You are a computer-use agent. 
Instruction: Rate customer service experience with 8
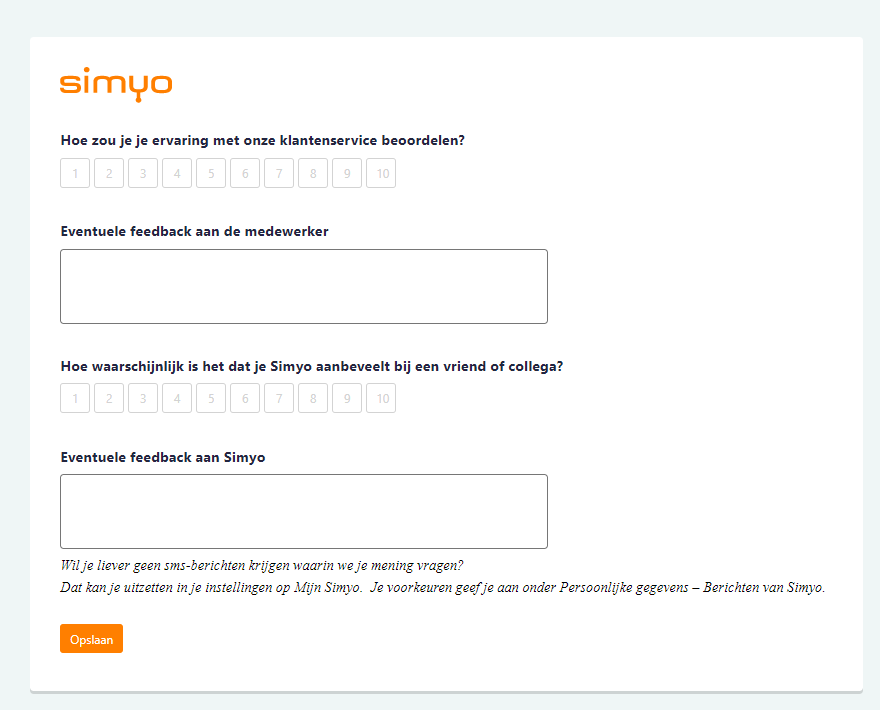(x=313, y=173)
